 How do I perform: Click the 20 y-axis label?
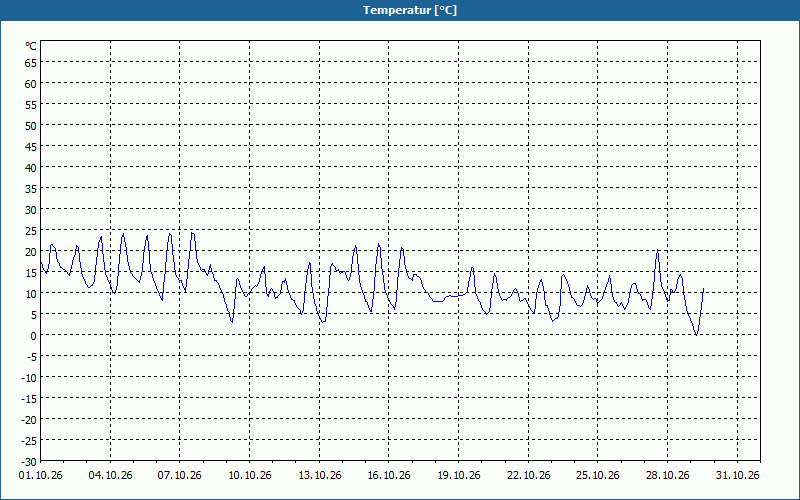pyautogui.click(x=31, y=252)
